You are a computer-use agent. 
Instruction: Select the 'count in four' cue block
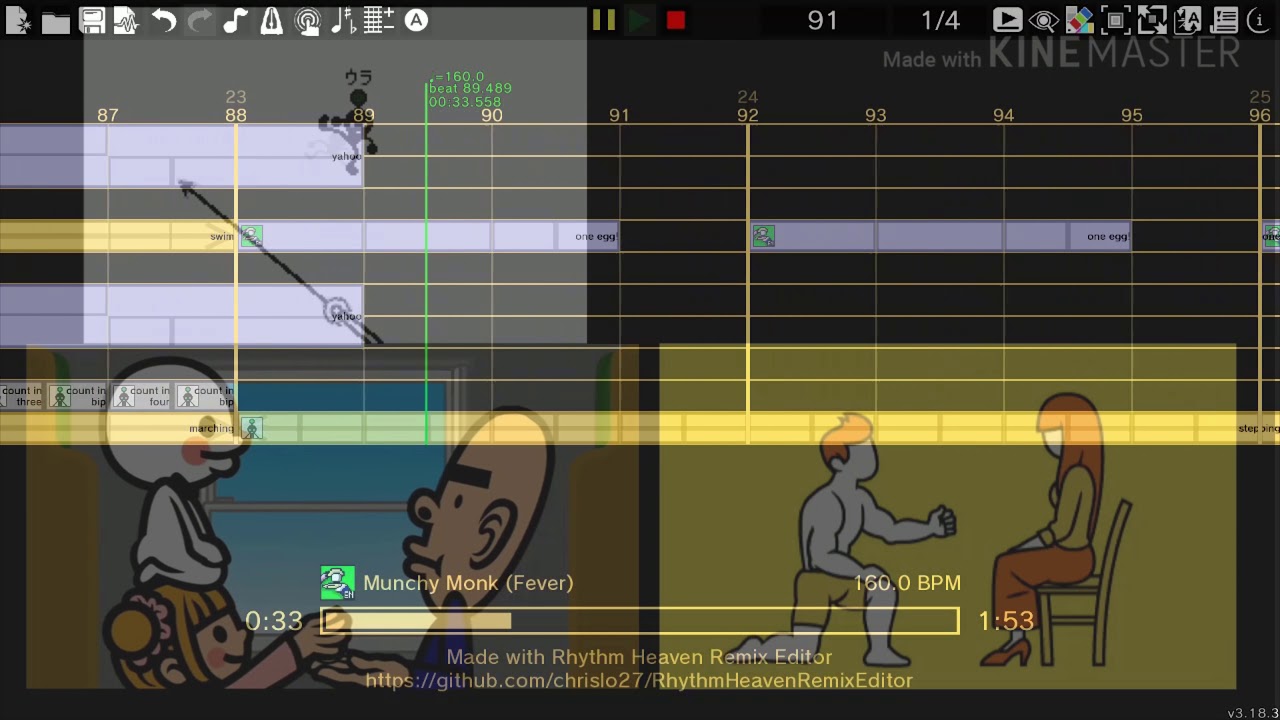[141, 397]
